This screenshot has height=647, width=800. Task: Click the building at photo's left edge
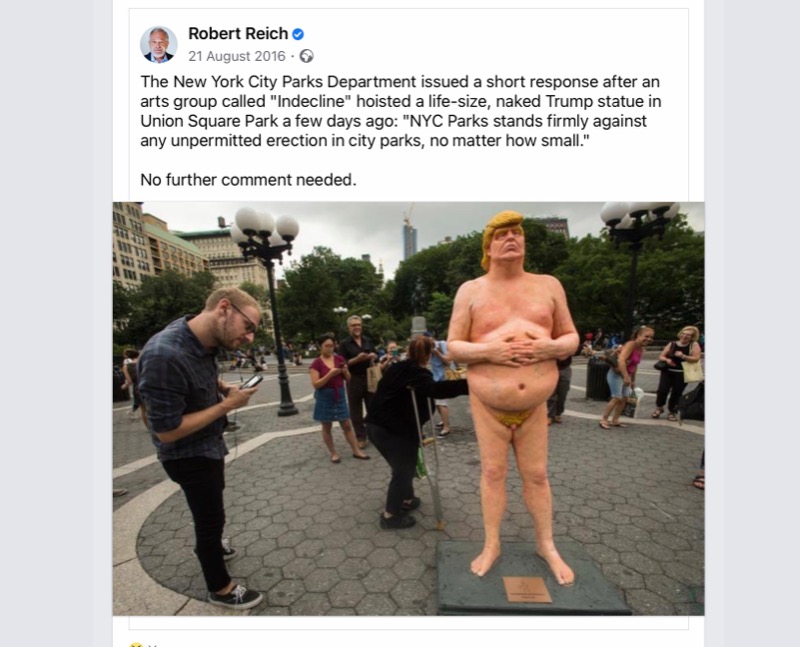point(128,246)
